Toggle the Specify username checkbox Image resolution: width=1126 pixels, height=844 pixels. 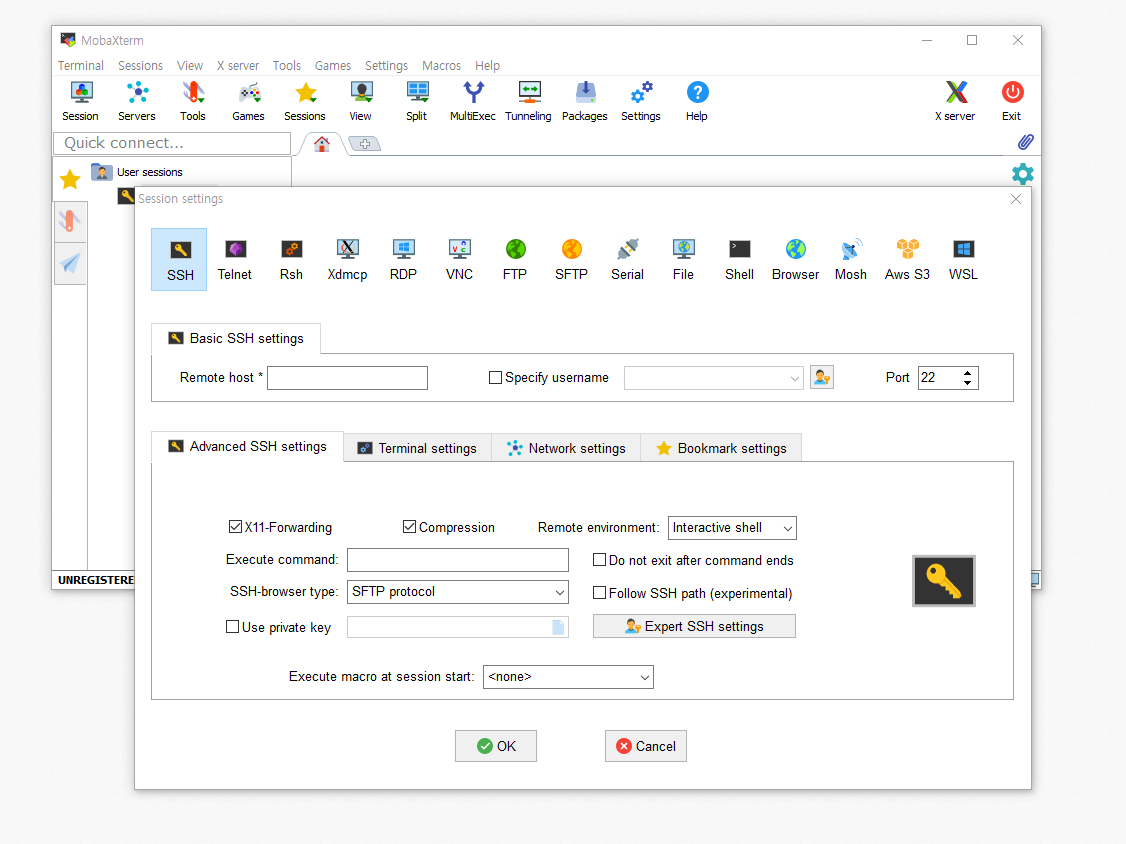coord(495,377)
